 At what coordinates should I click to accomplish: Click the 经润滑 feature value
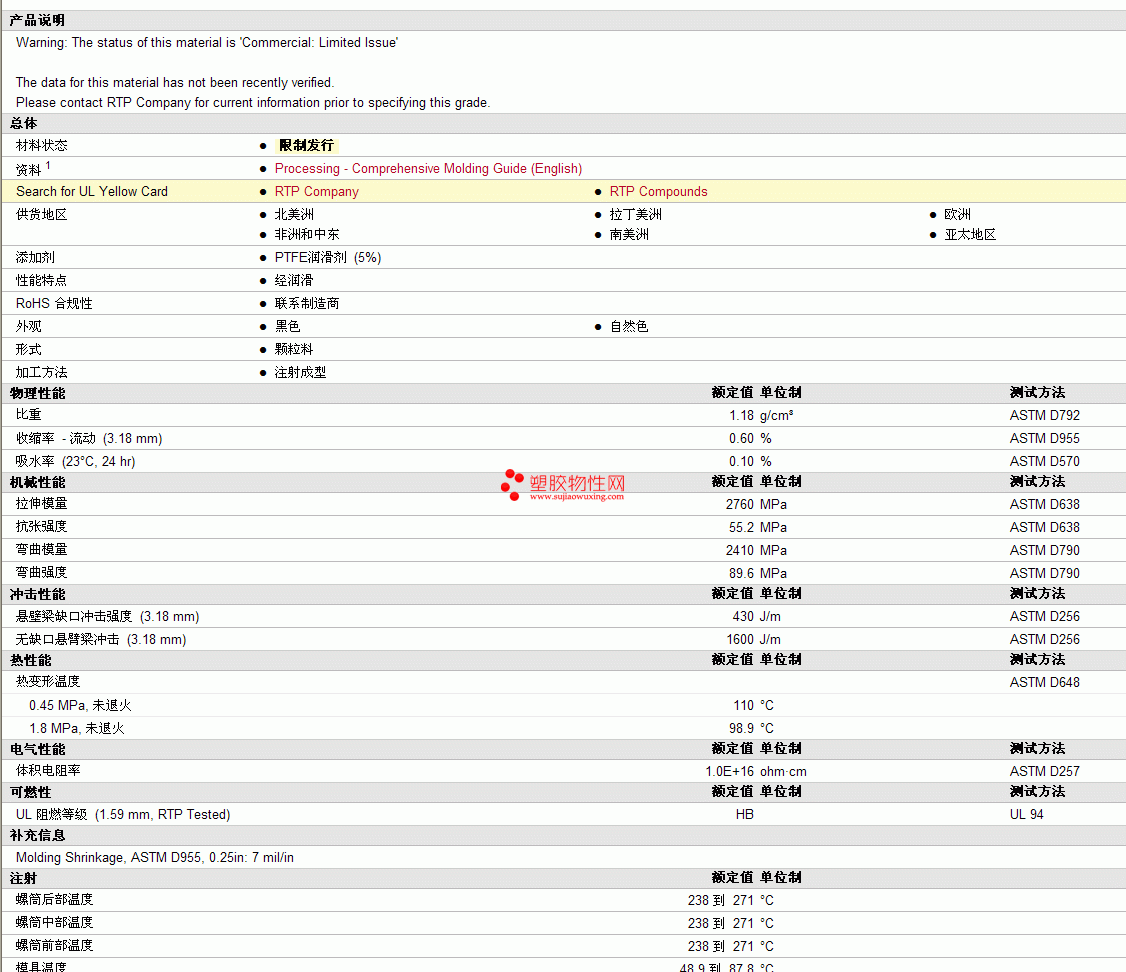point(294,281)
